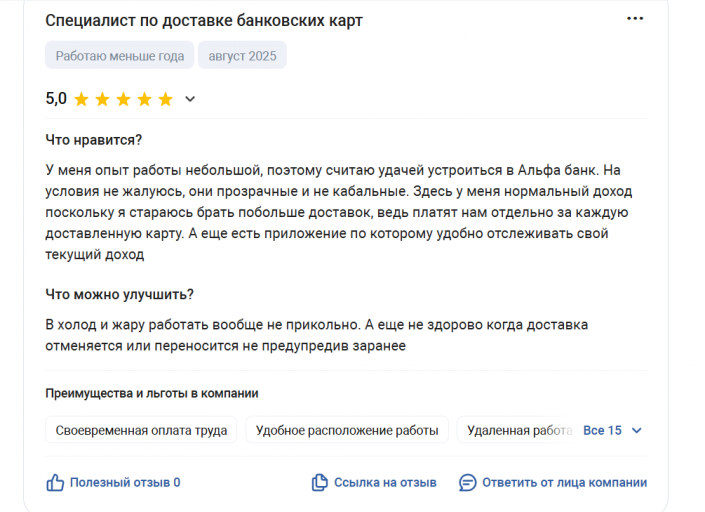Image resolution: width=705 pixels, height=512 pixels.
Task: Click the fifth rating star
Action: [x=165, y=99]
